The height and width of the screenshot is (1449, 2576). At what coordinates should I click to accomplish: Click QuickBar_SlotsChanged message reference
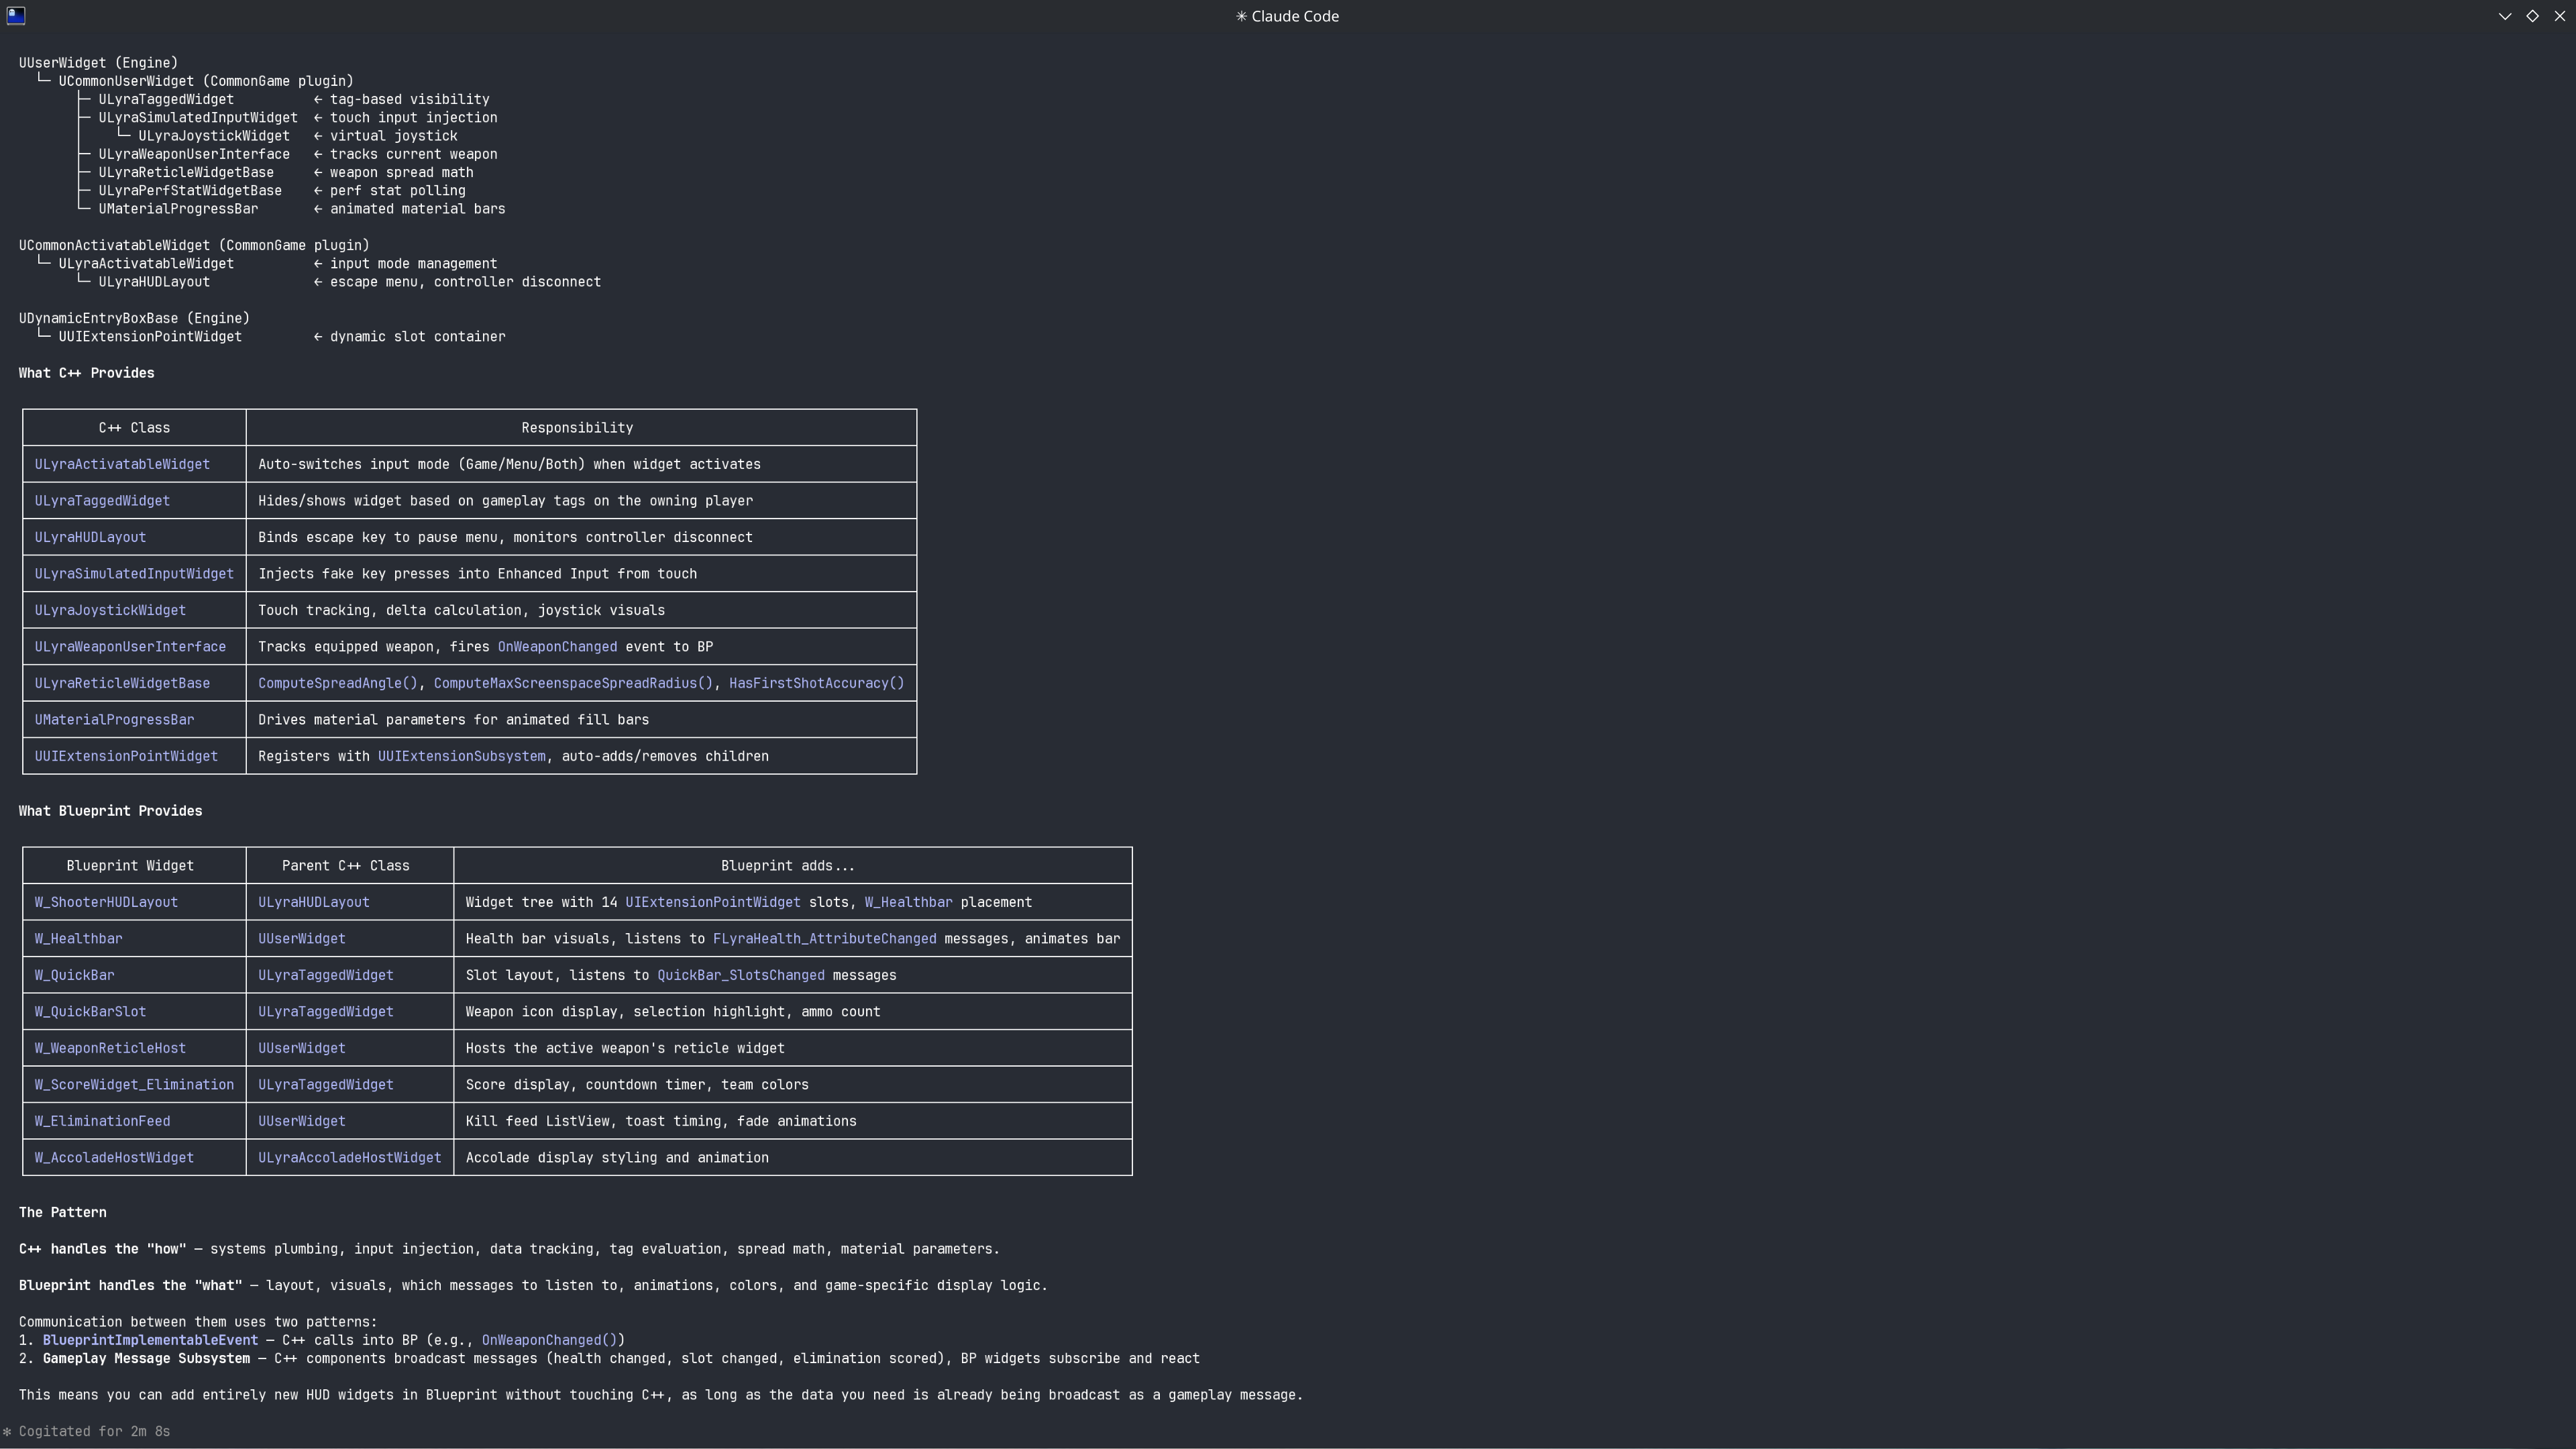tap(740, 975)
